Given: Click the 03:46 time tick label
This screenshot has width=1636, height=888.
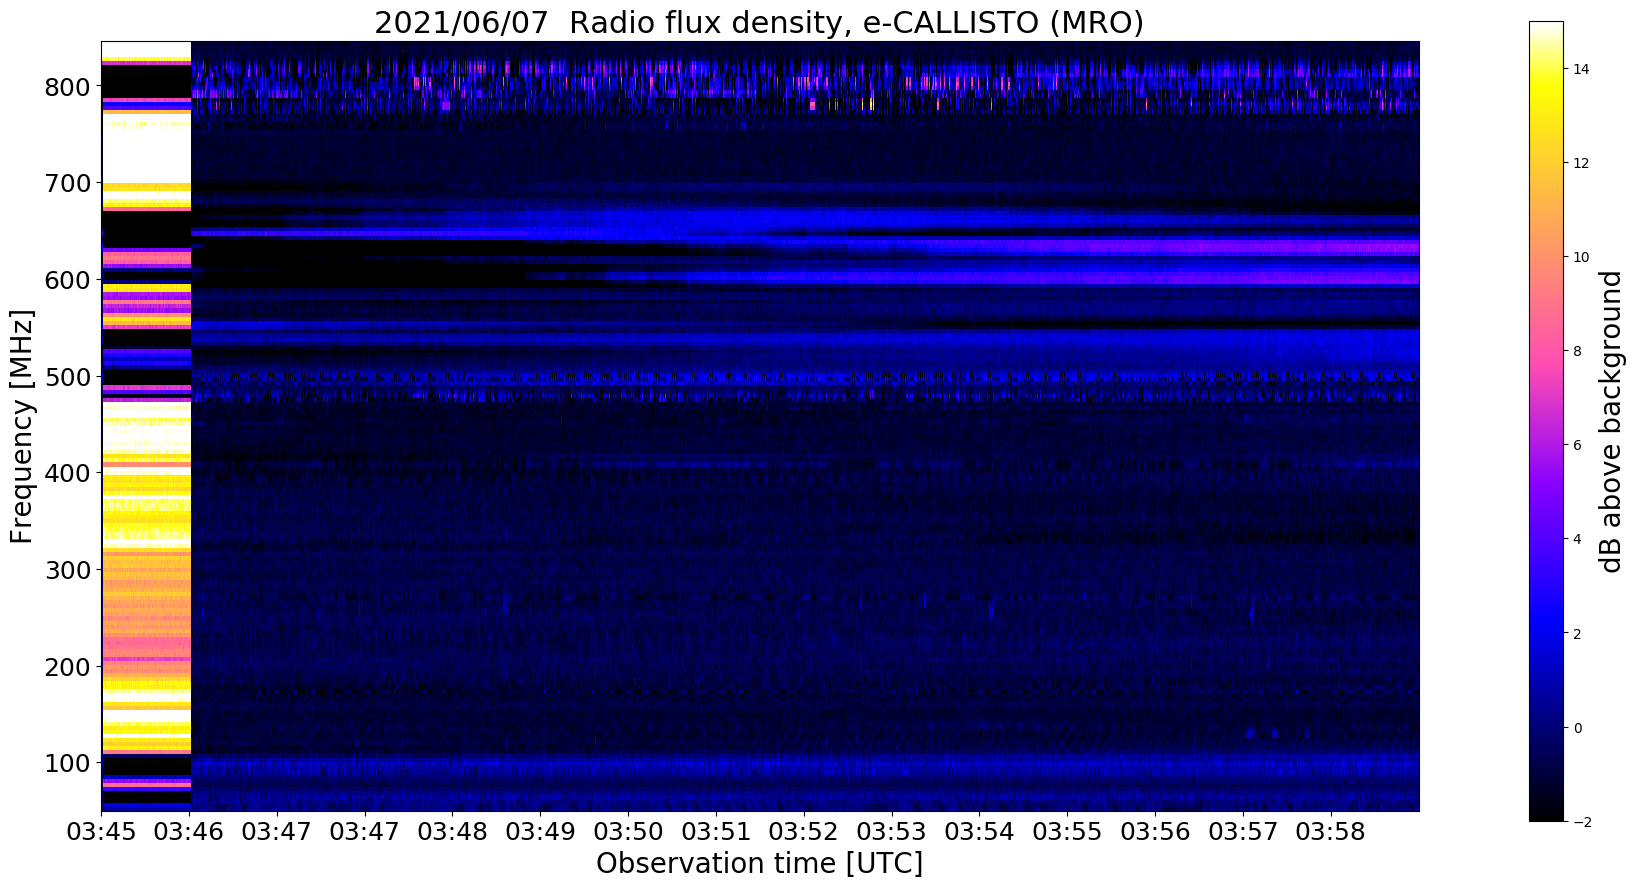Looking at the screenshot, I should click(x=189, y=832).
